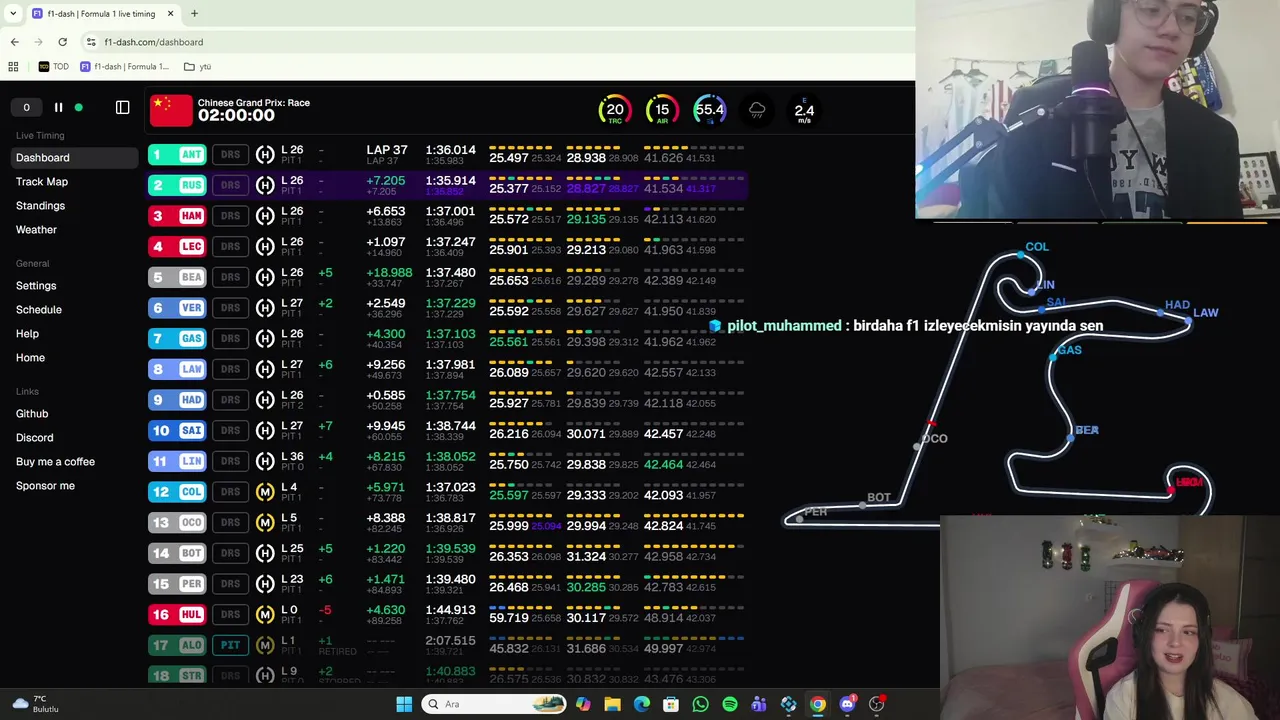Viewport: 1280px width, 720px height.
Task: Click the hard tyre icon in ANT row
Action: [x=265, y=154]
